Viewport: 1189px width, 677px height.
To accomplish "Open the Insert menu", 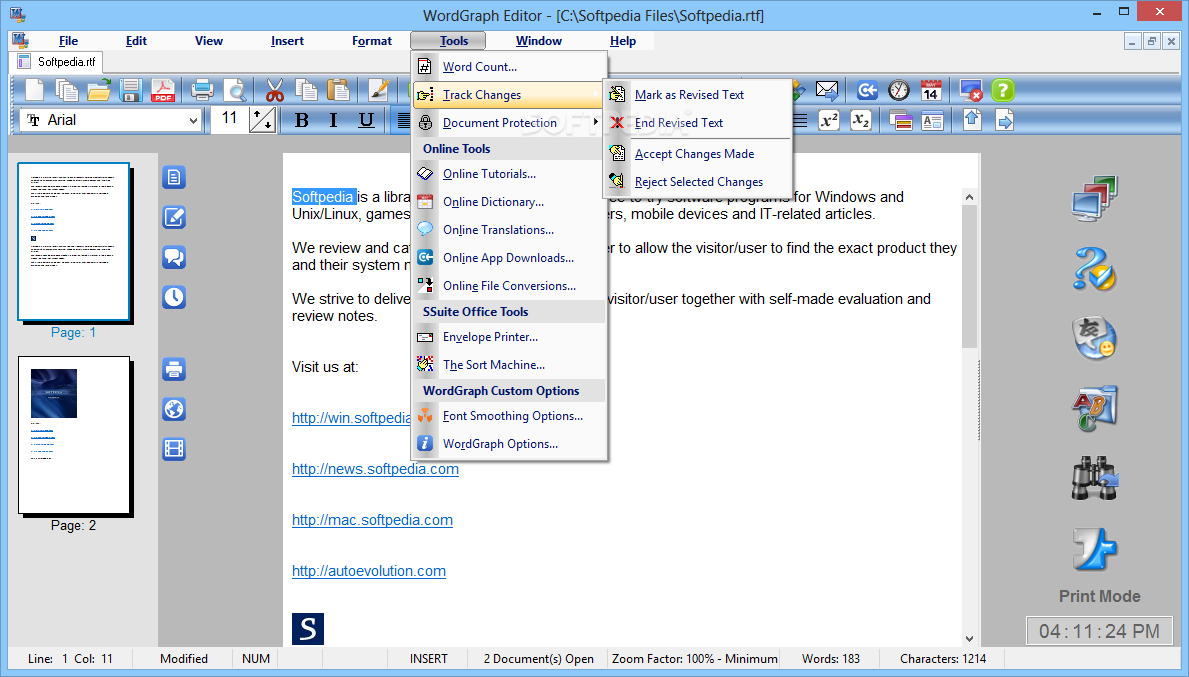I will coord(287,41).
